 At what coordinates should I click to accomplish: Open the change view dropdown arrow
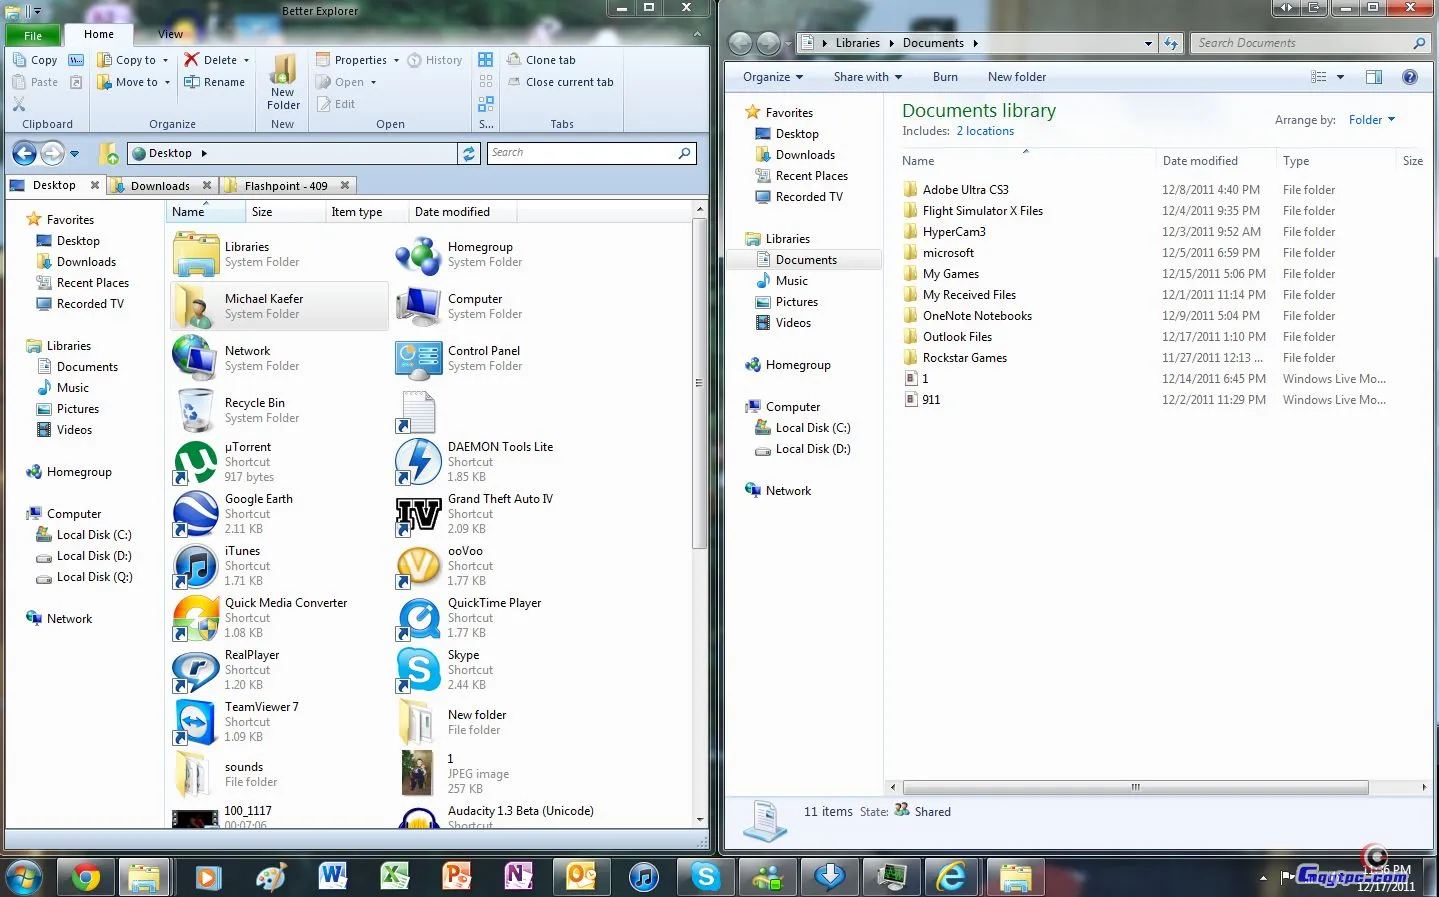1340,77
